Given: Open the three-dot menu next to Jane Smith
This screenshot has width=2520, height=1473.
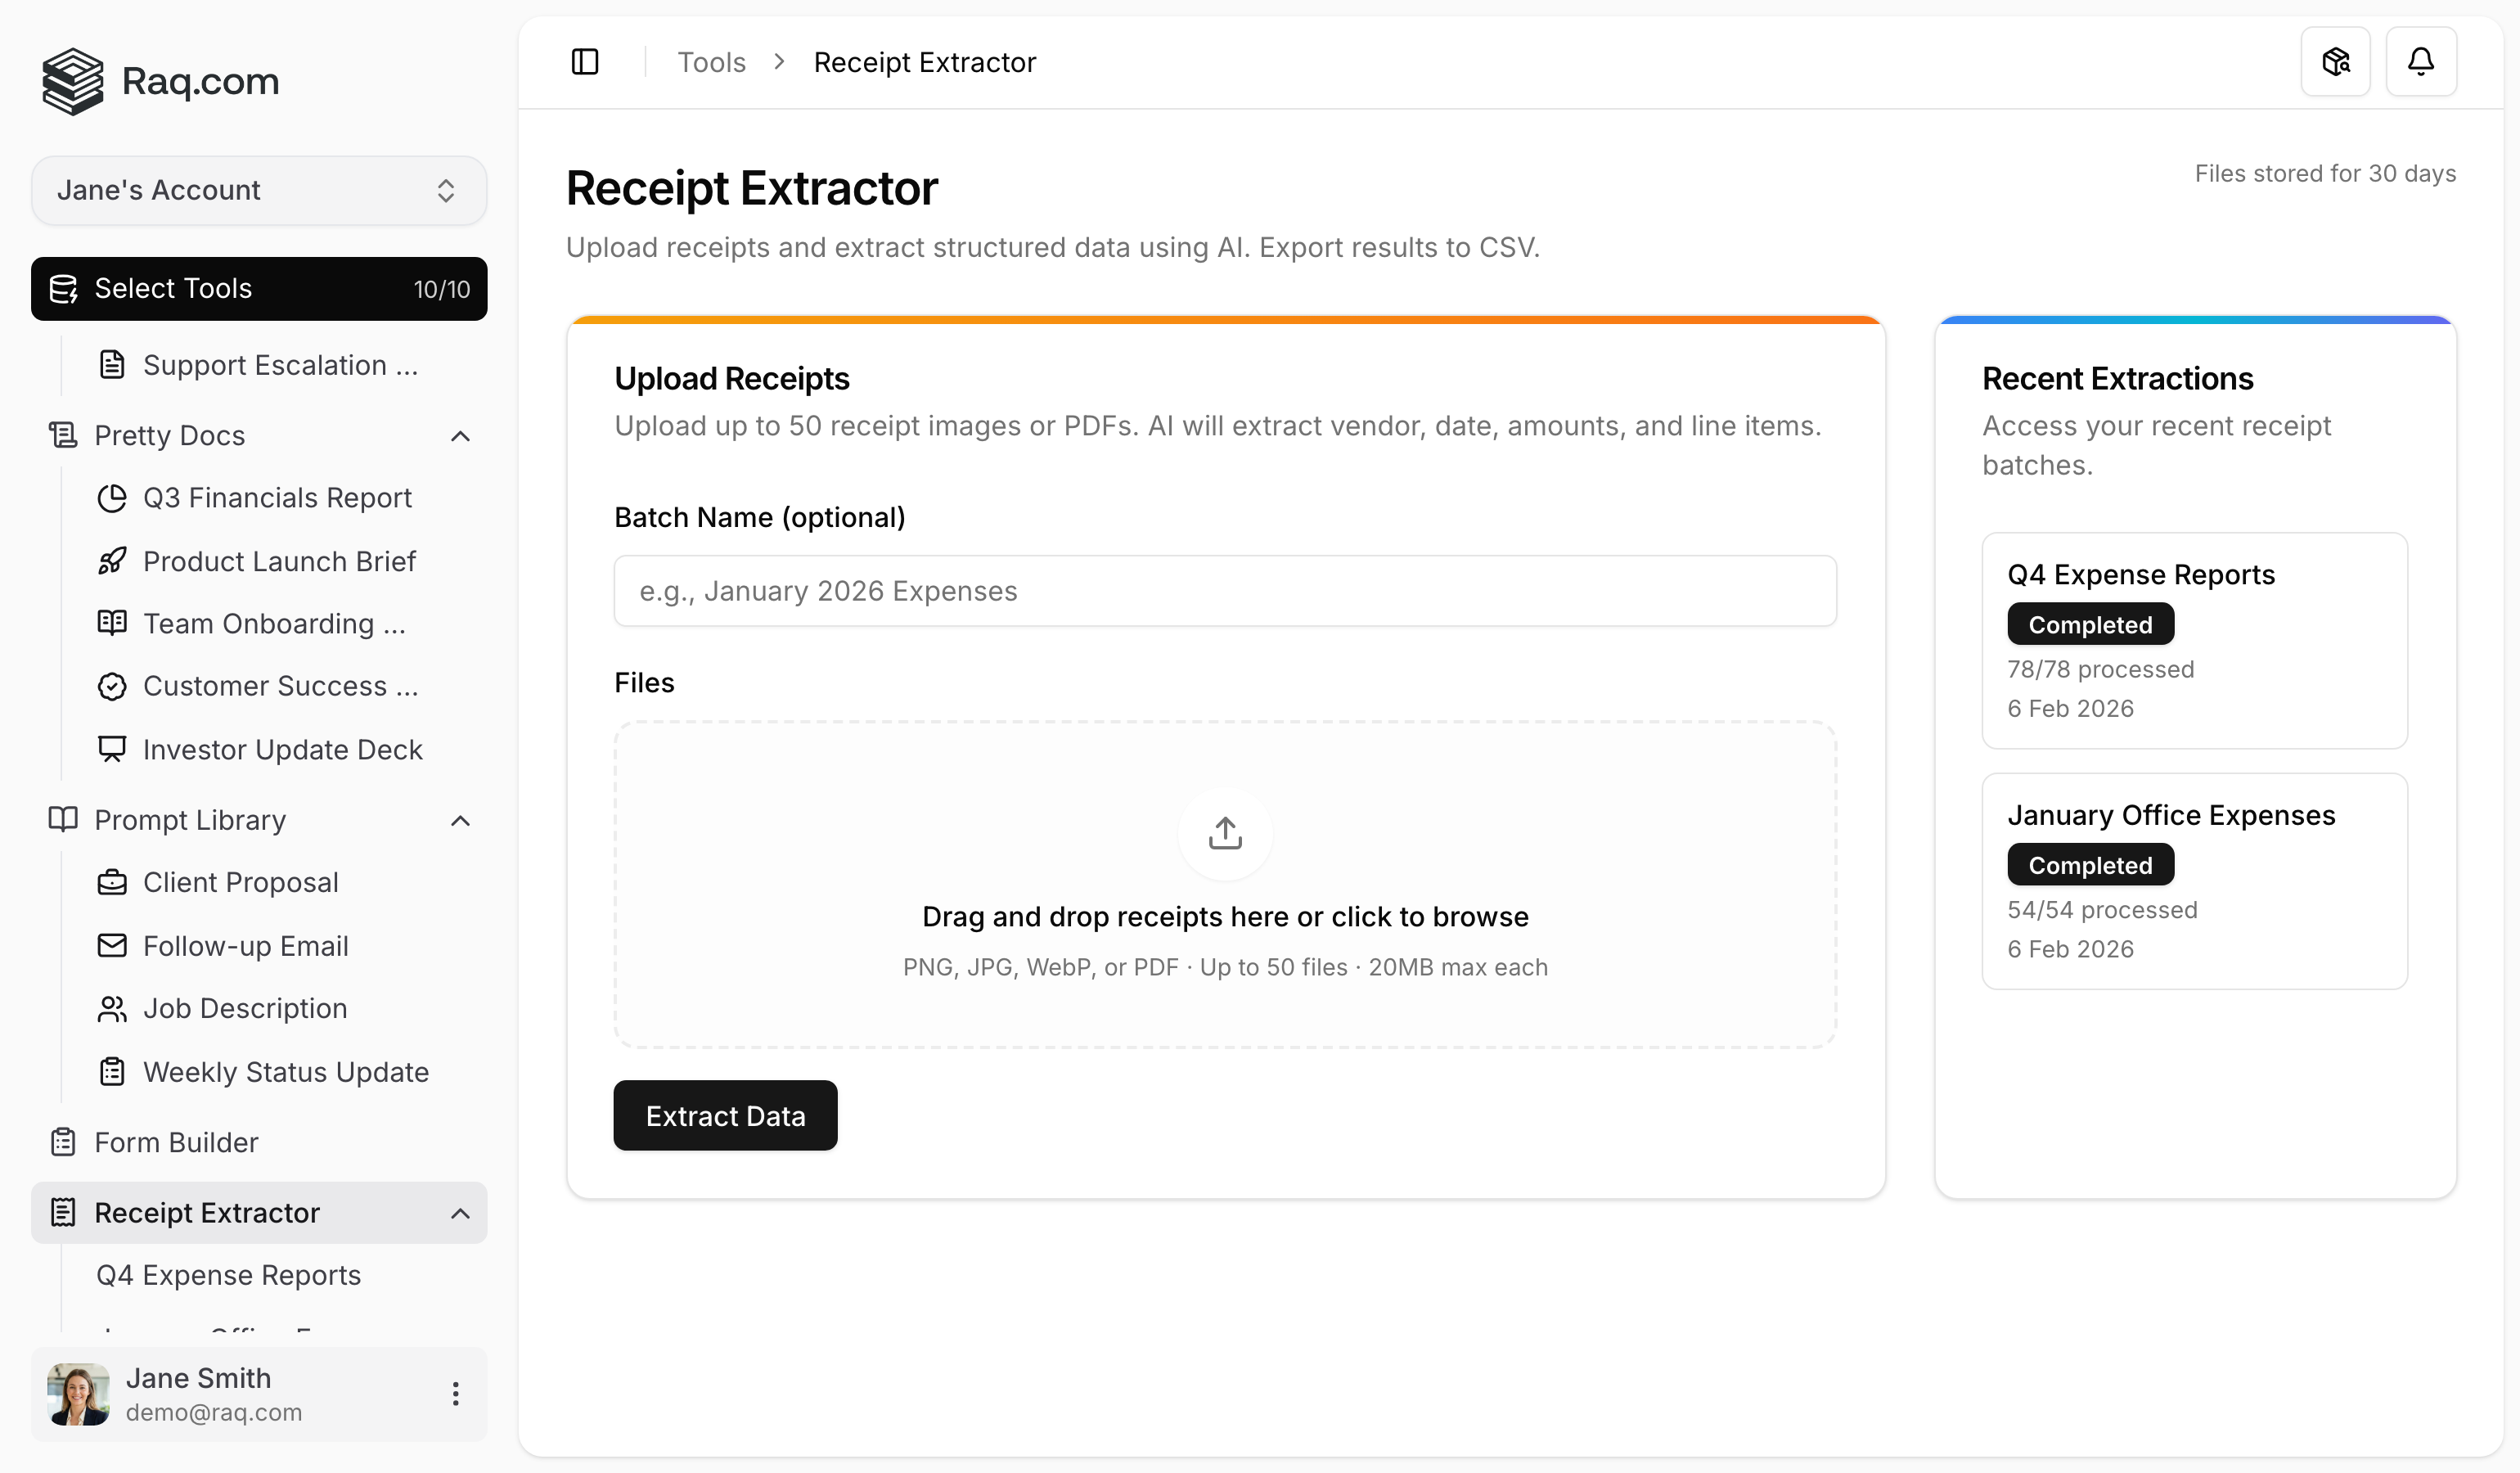Looking at the screenshot, I should 456,1393.
